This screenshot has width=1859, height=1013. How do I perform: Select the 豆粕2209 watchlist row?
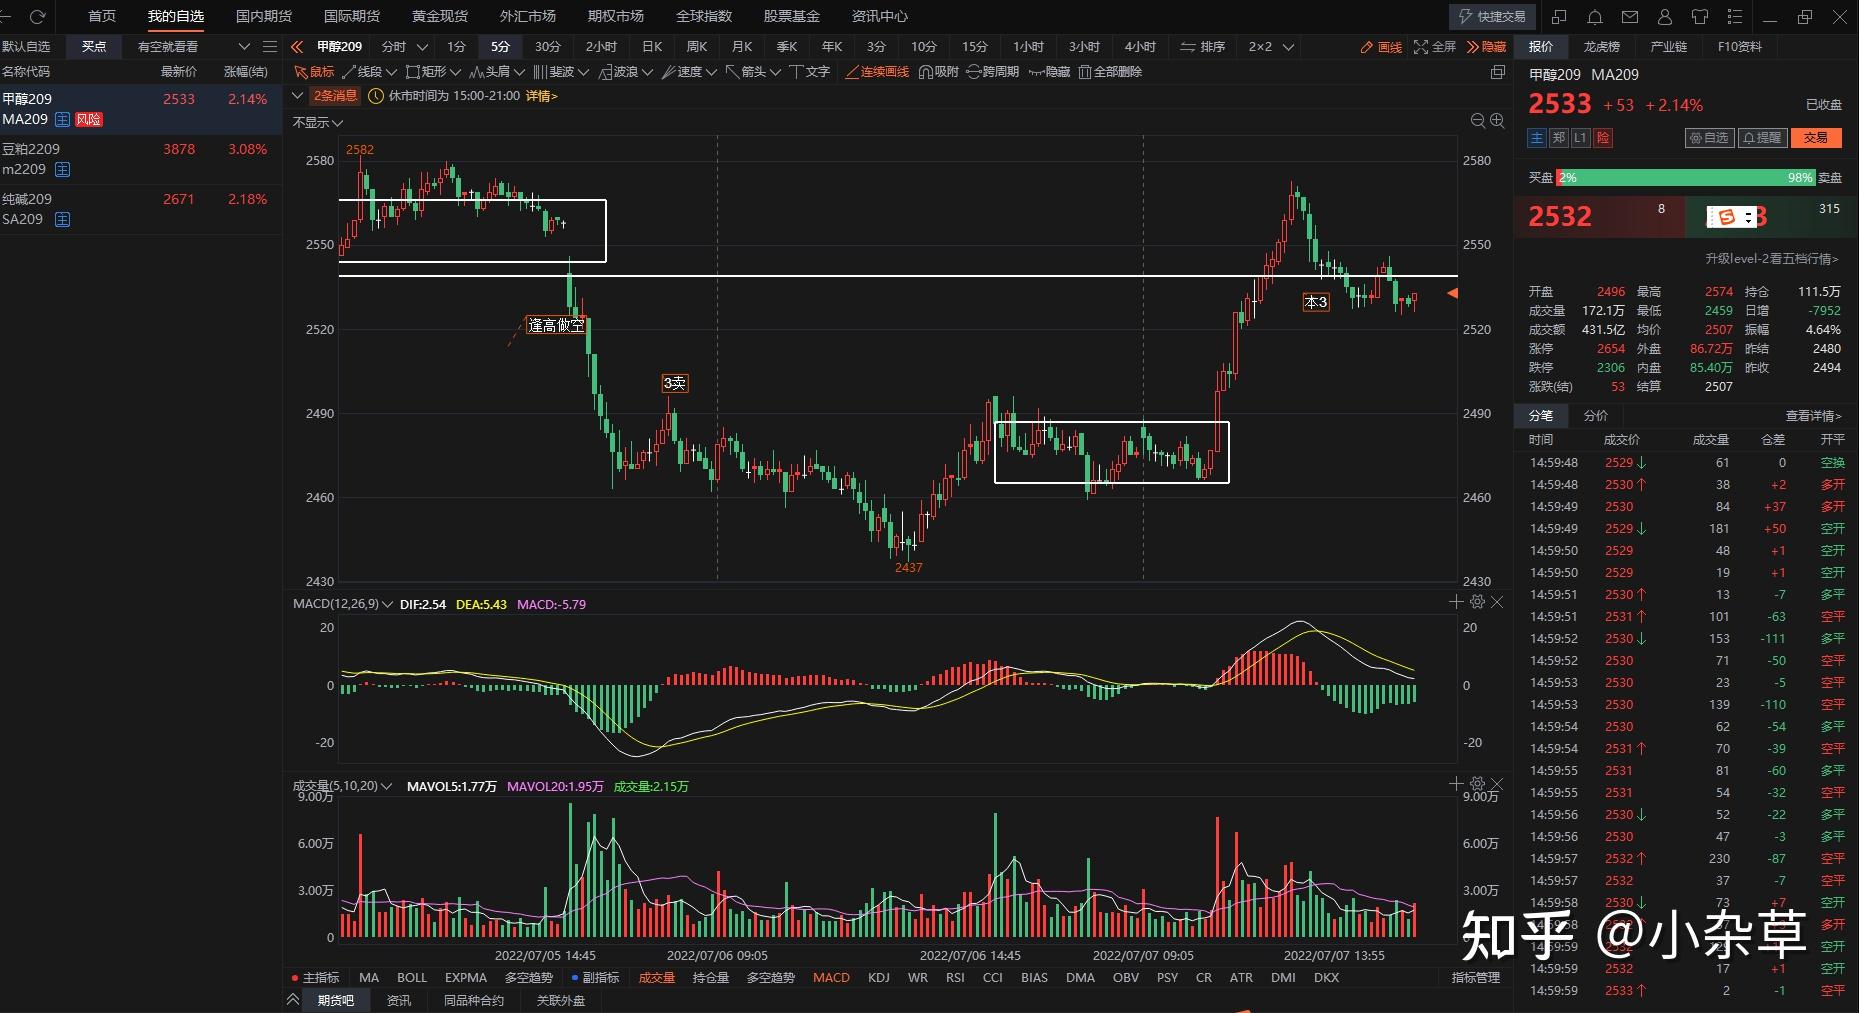pyautogui.click(x=140, y=159)
